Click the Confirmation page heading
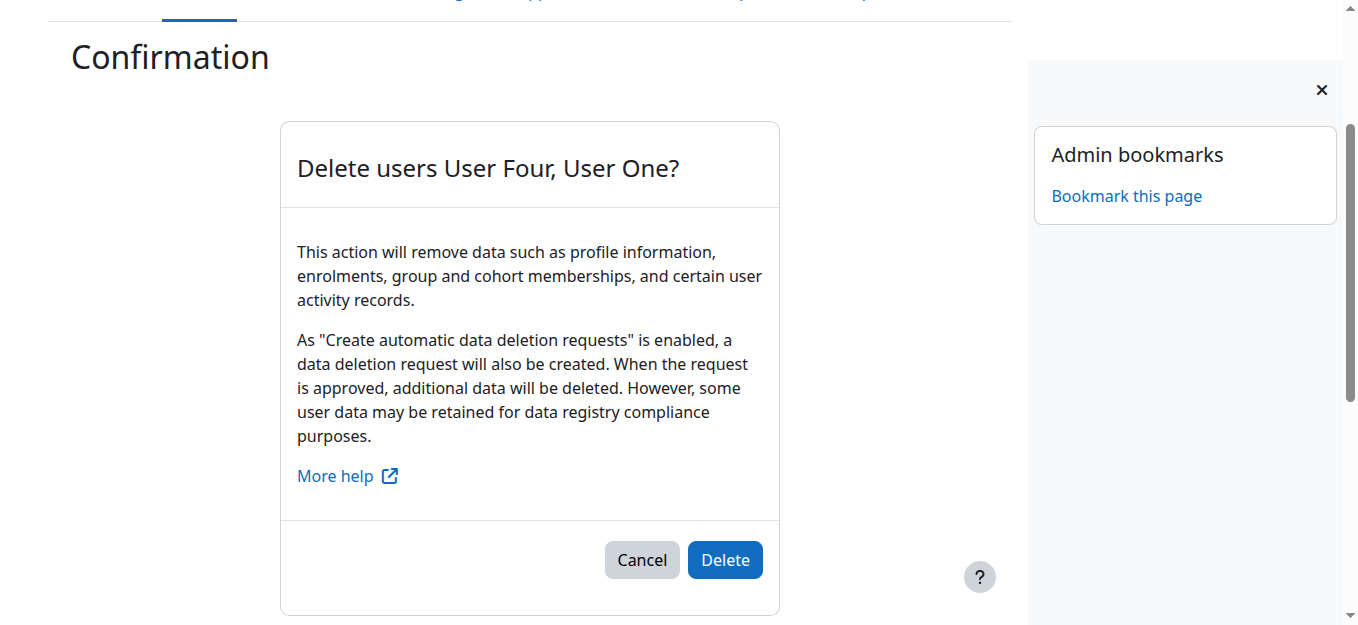This screenshot has height=625, width=1358. click(x=170, y=58)
